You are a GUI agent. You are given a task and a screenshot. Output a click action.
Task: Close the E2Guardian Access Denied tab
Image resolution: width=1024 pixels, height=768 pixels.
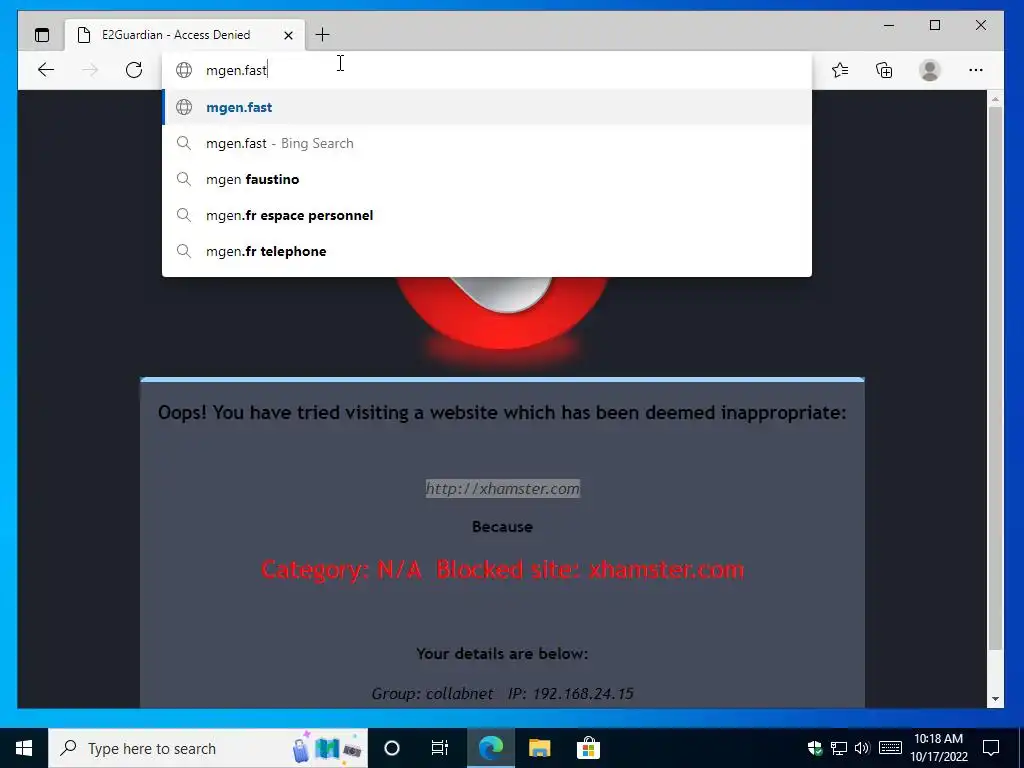click(288, 35)
